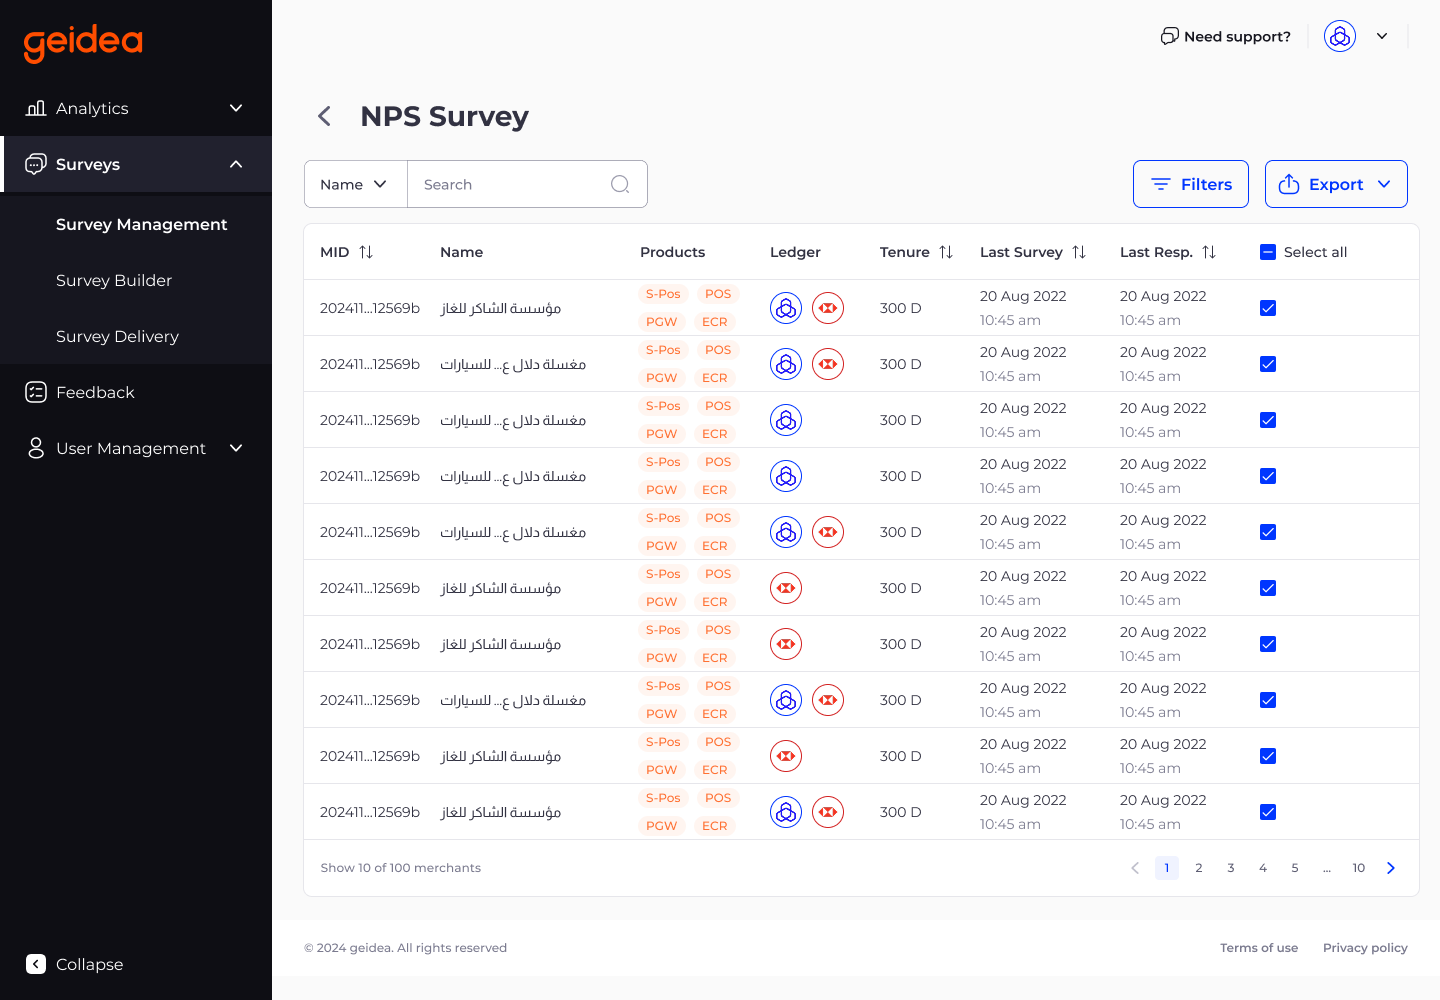The image size is (1440, 1000).
Task: Click the profile avatar icon in top bar
Action: [1340, 36]
